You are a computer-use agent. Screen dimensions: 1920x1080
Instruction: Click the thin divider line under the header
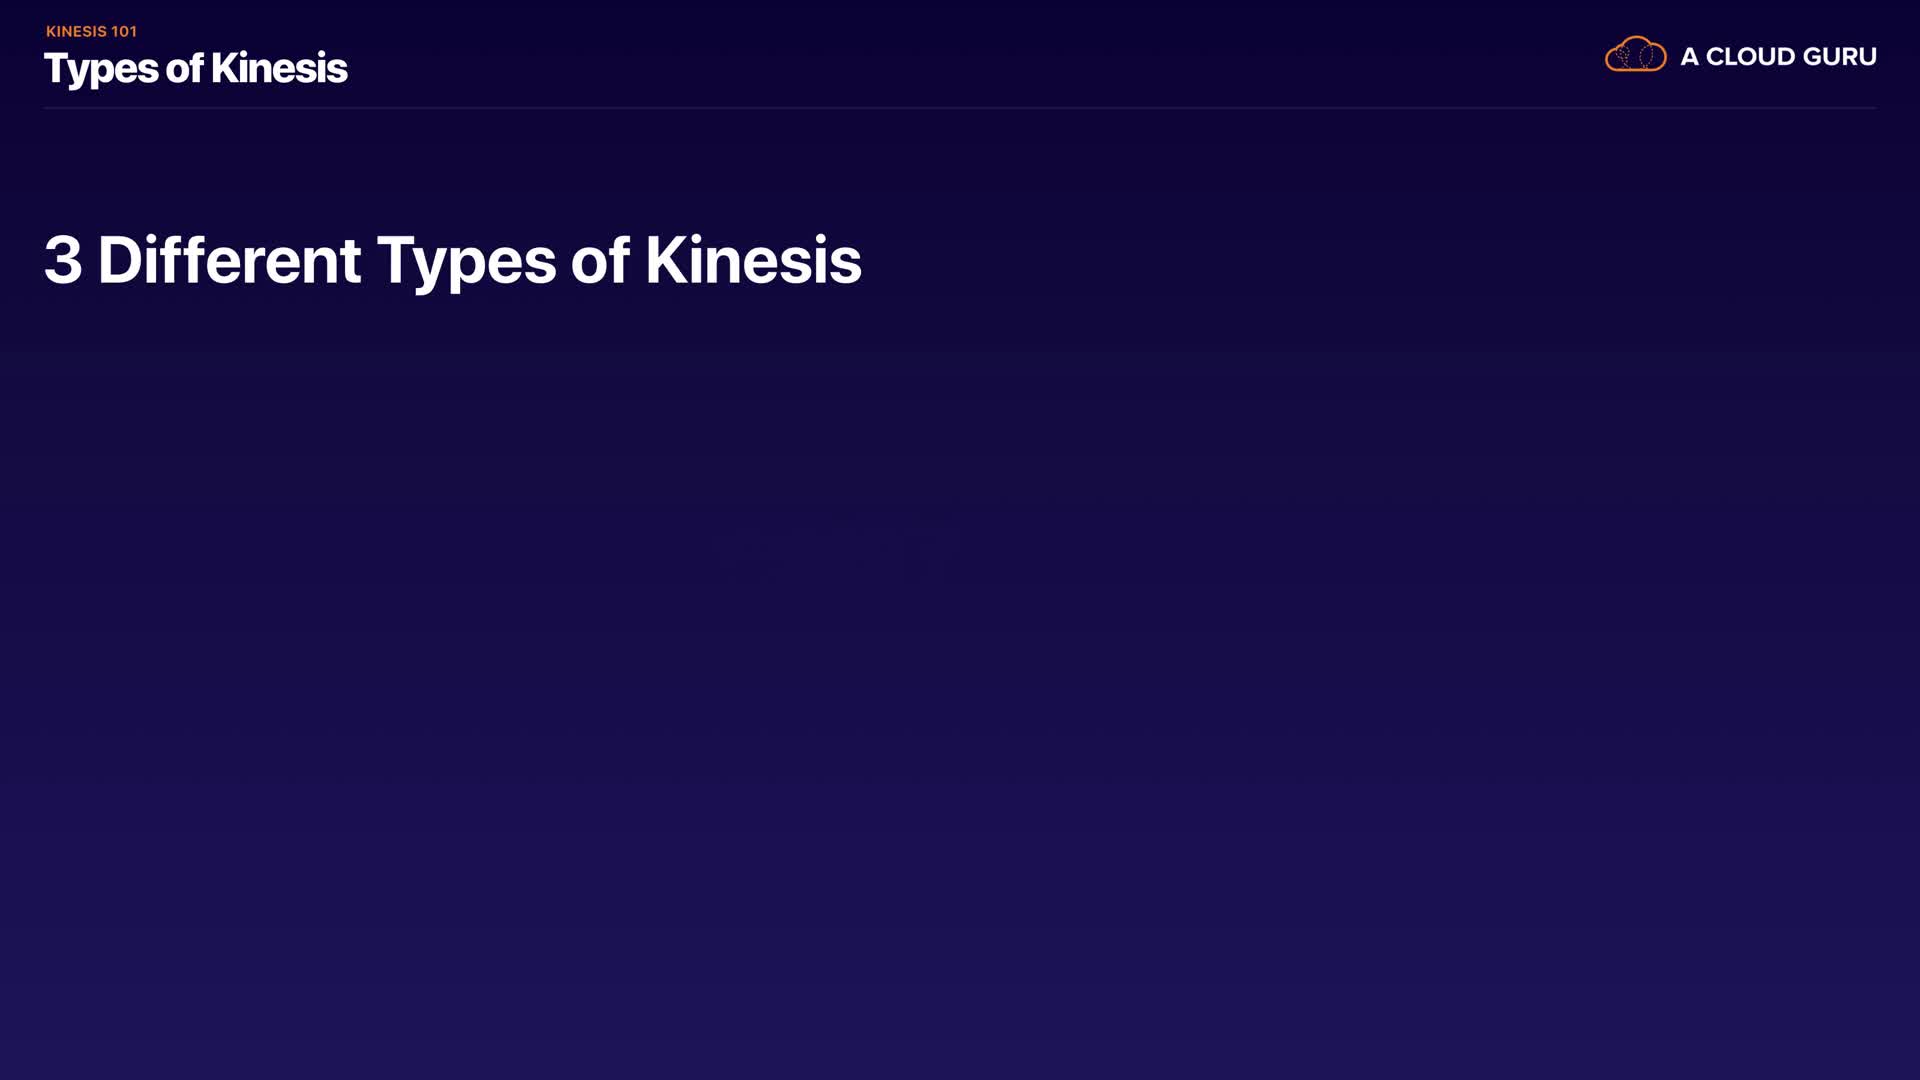coord(960,107)
